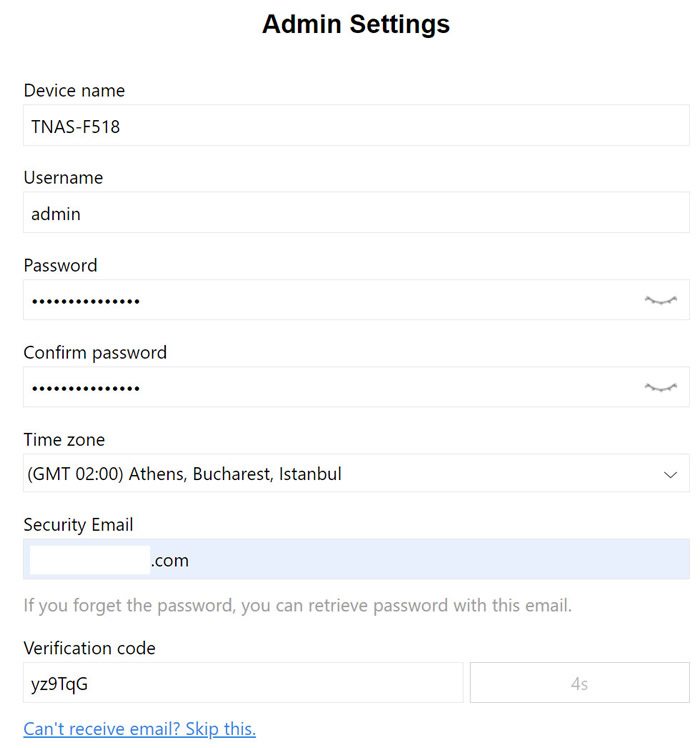Viewport: 700px width, 748px height.
Task: Click the 4s countdown resend button
Action: [x=580, y=683]
